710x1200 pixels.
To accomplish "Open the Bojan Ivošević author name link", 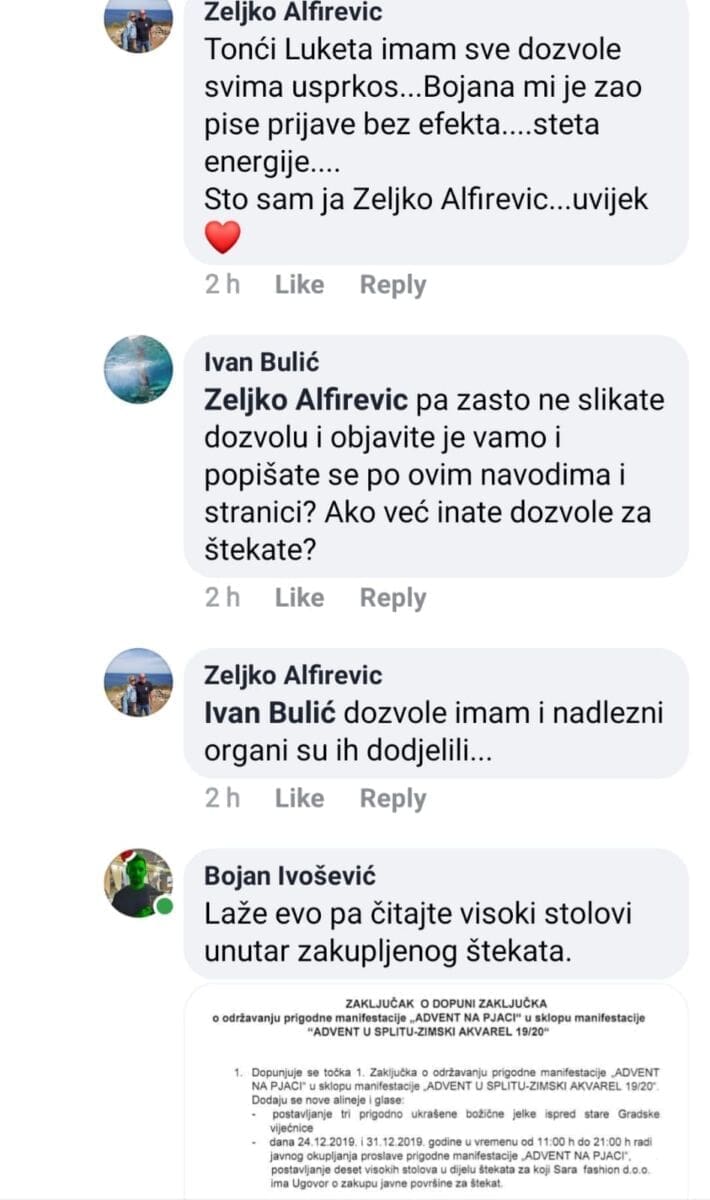I will coord(290,876).
